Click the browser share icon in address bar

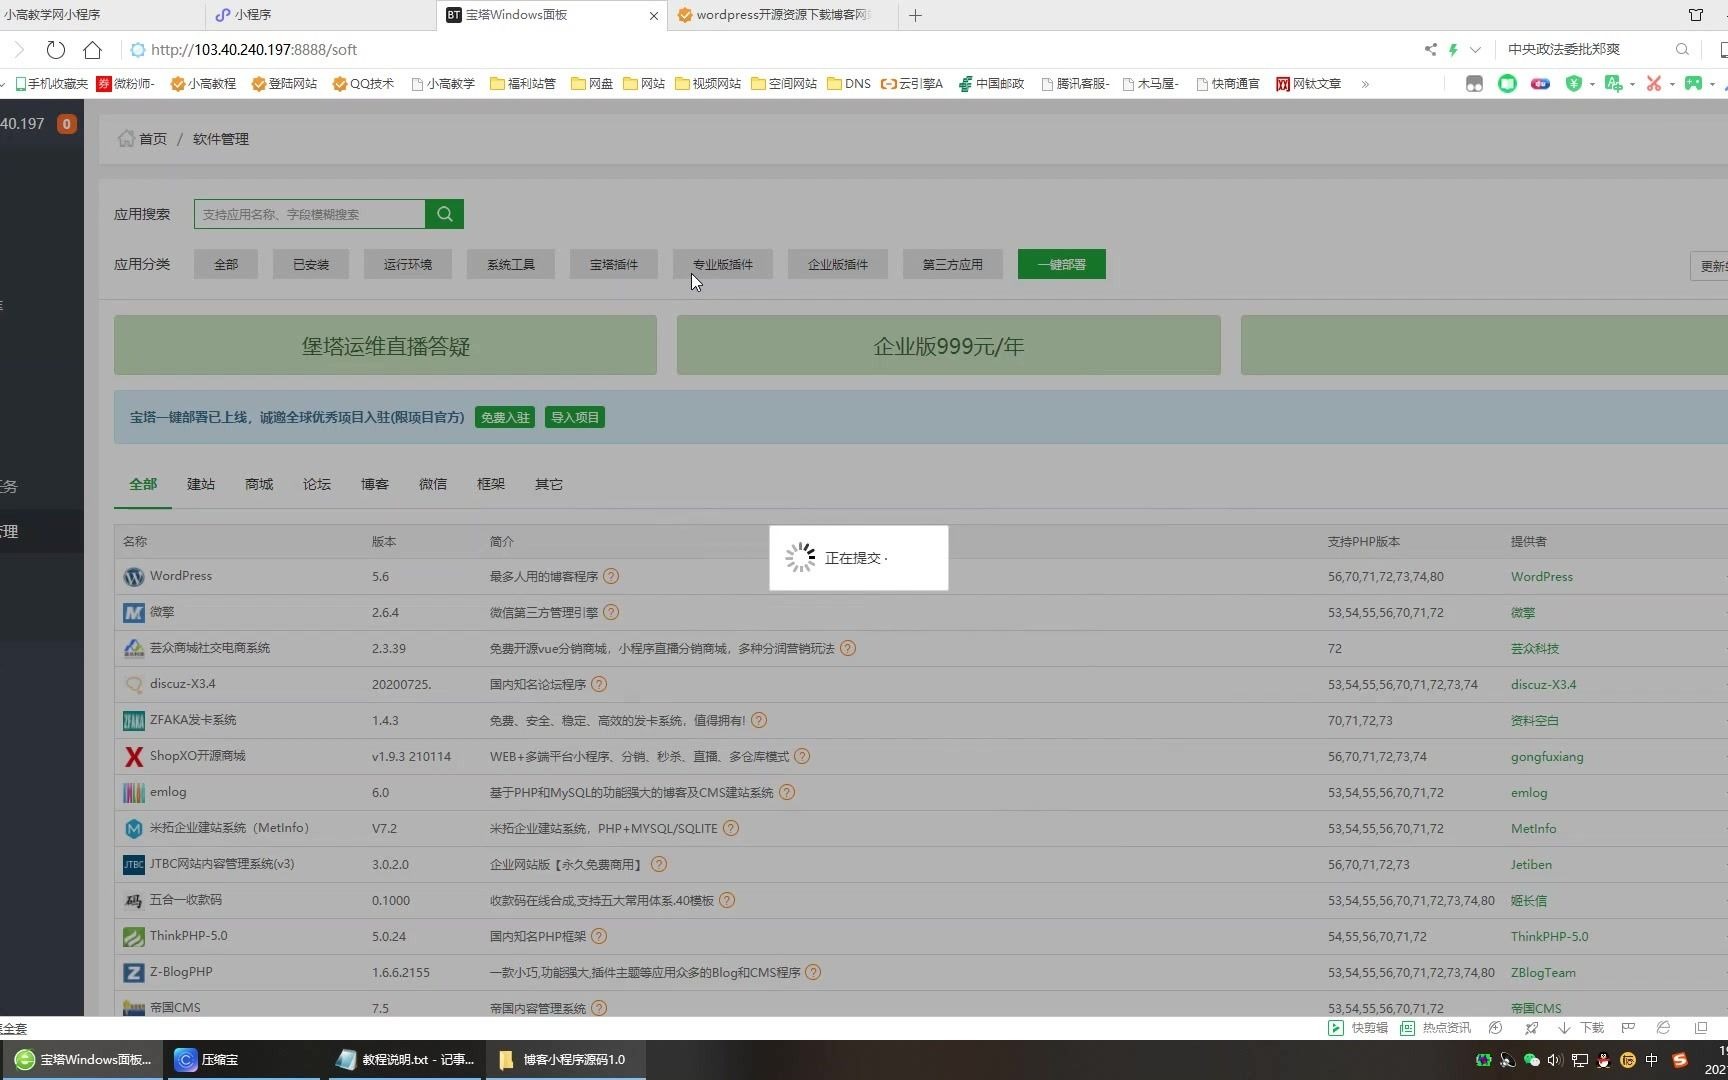(x=1431, y=49)
